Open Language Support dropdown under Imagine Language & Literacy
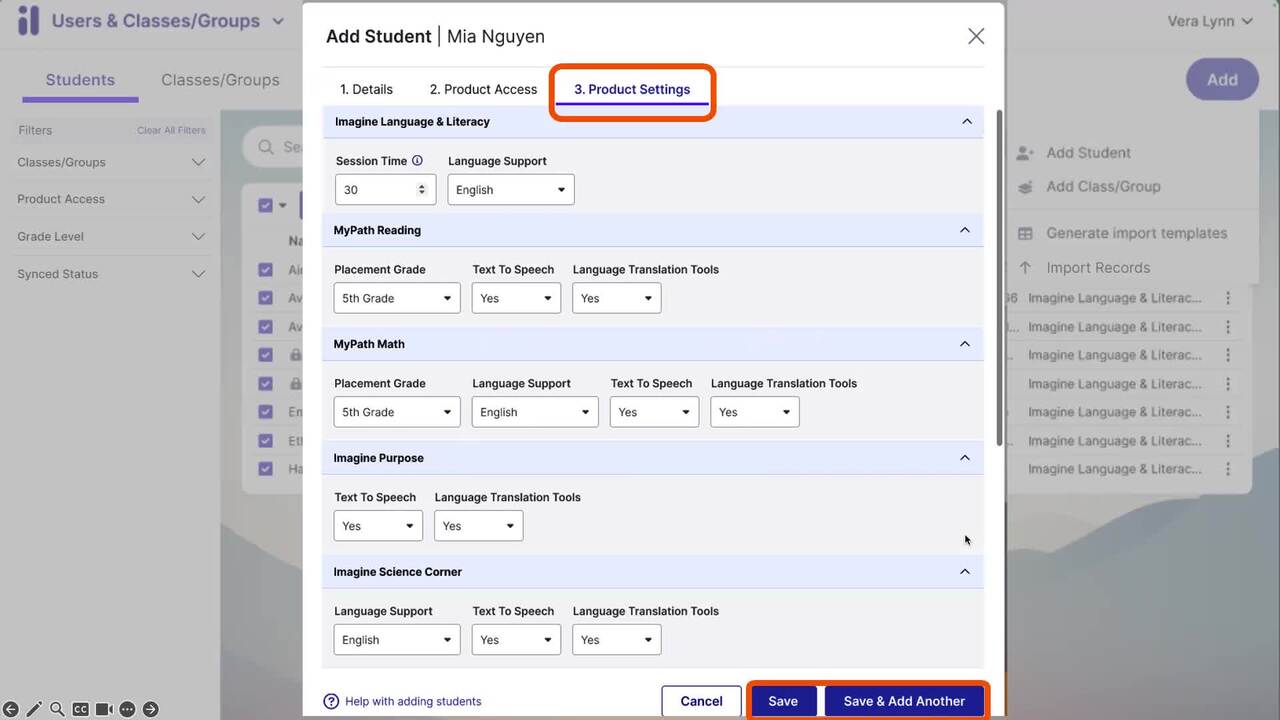 (x=511, y=190)
